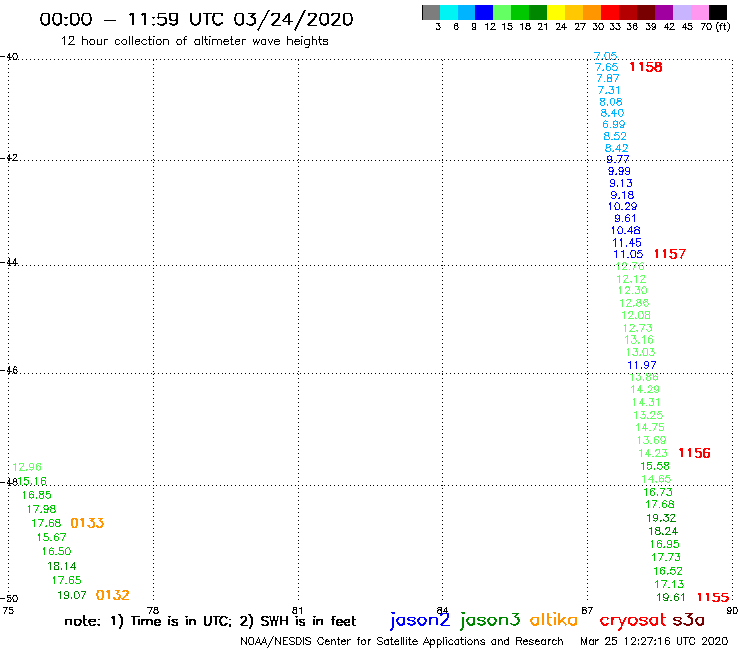Click the bright red 33 ft legend swatch
This screenshot has height=650, width=740.
pos(609,12)
